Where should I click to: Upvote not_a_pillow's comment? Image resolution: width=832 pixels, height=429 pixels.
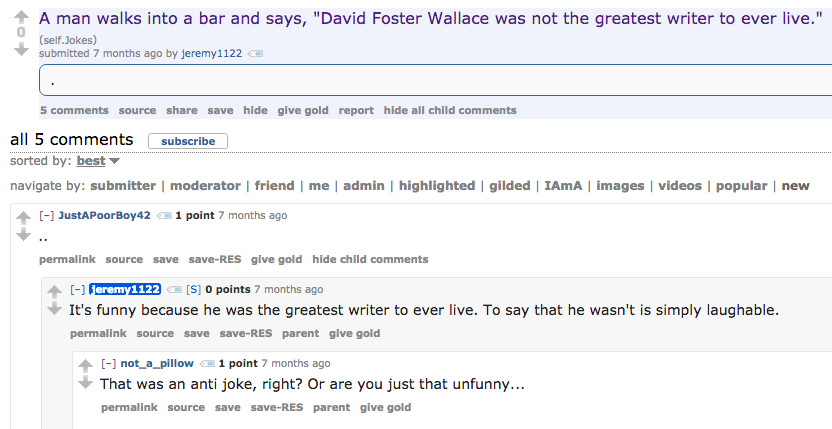coord(86,365)
